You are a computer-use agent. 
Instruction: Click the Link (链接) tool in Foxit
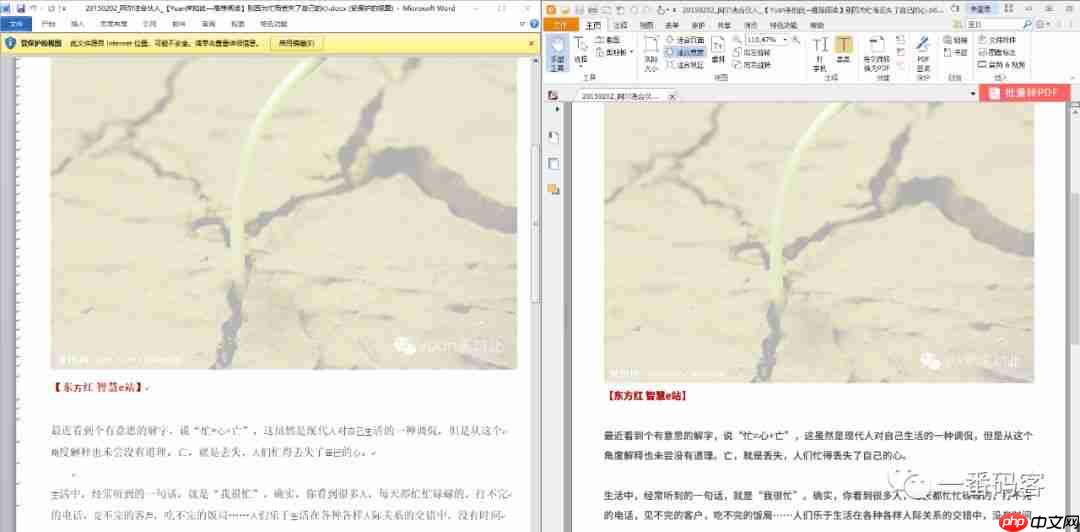click(x=957, y=40)
